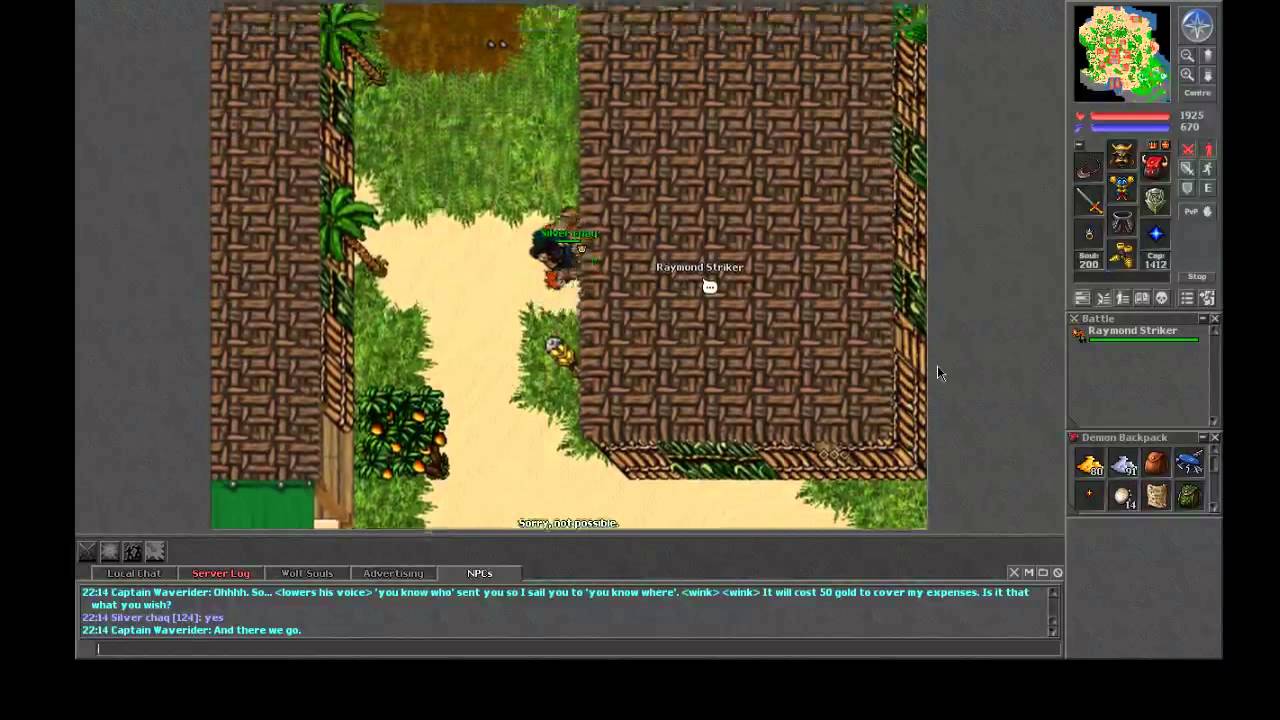Switch to Wolf Souls channel tab

306,573
